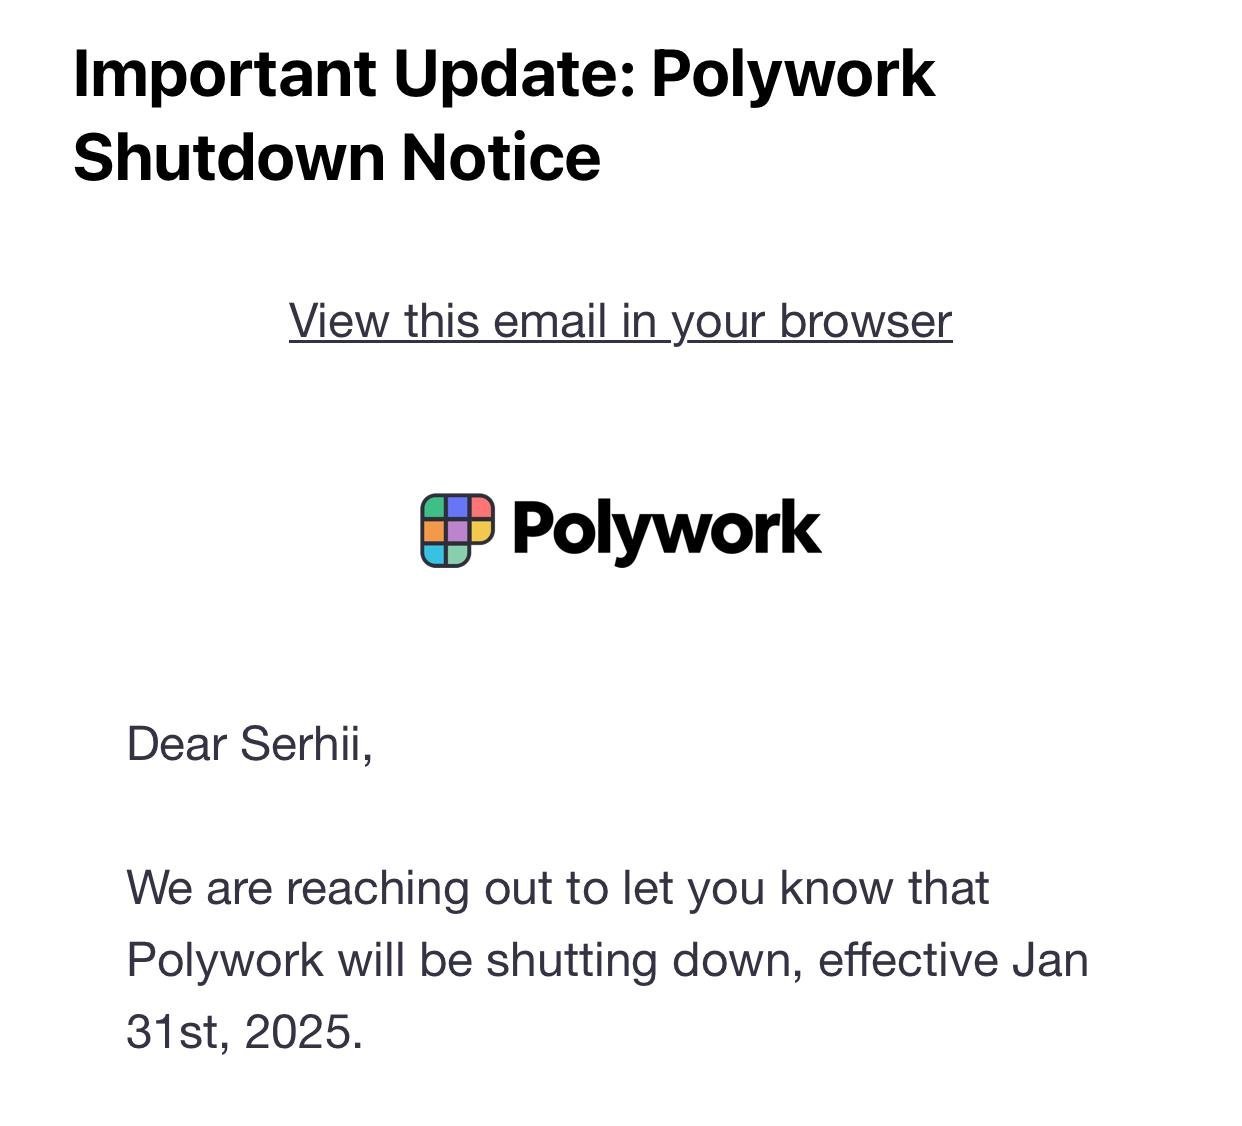Click the Polywork multicolor grid logo icon
Image resolution: width=1242 pixels, height=1126 pixels.
[458, 530]
